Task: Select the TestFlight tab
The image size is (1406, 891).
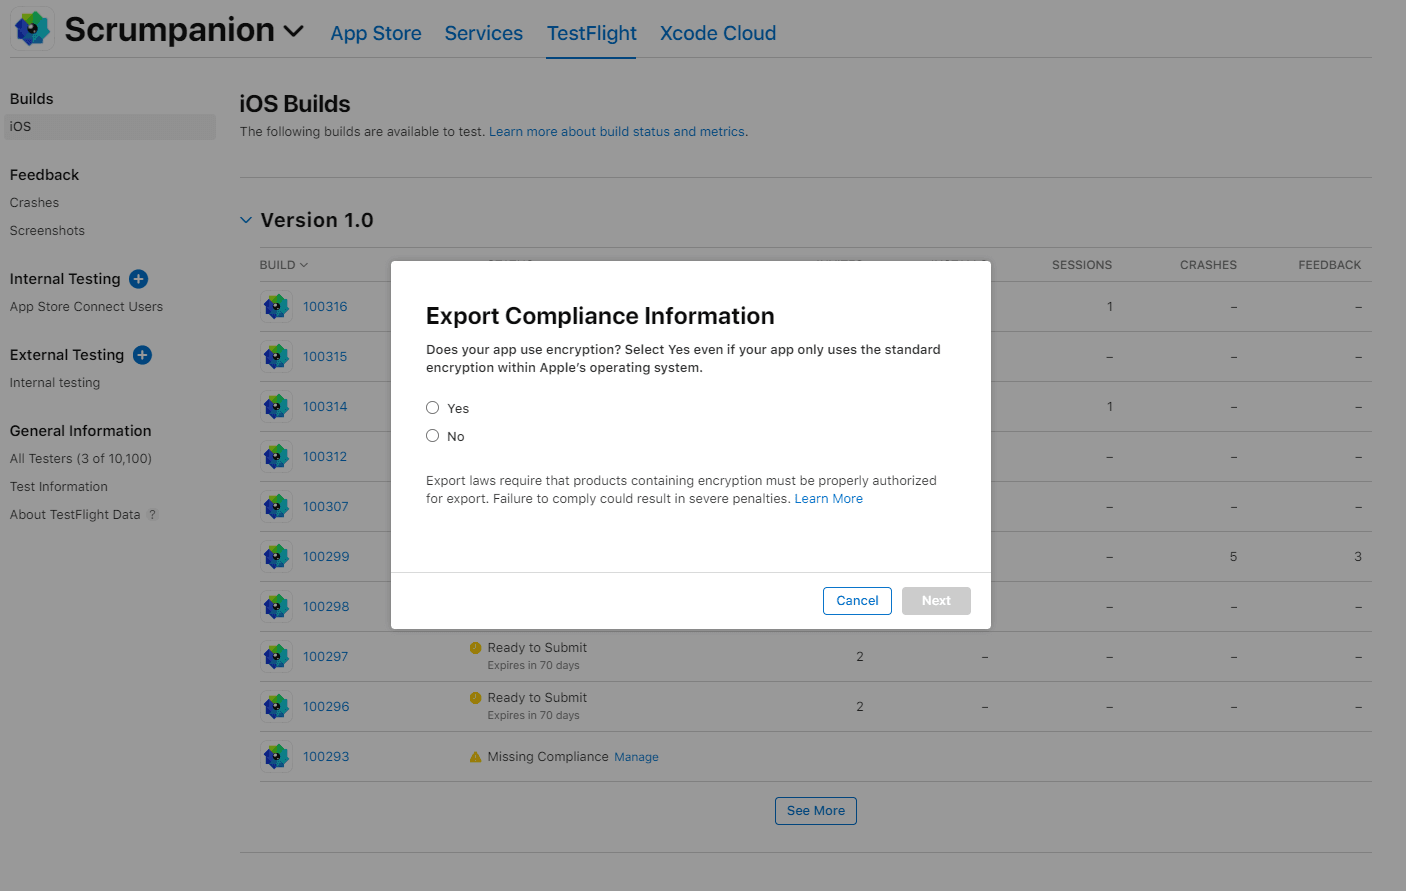Action: tap(591, 33)
